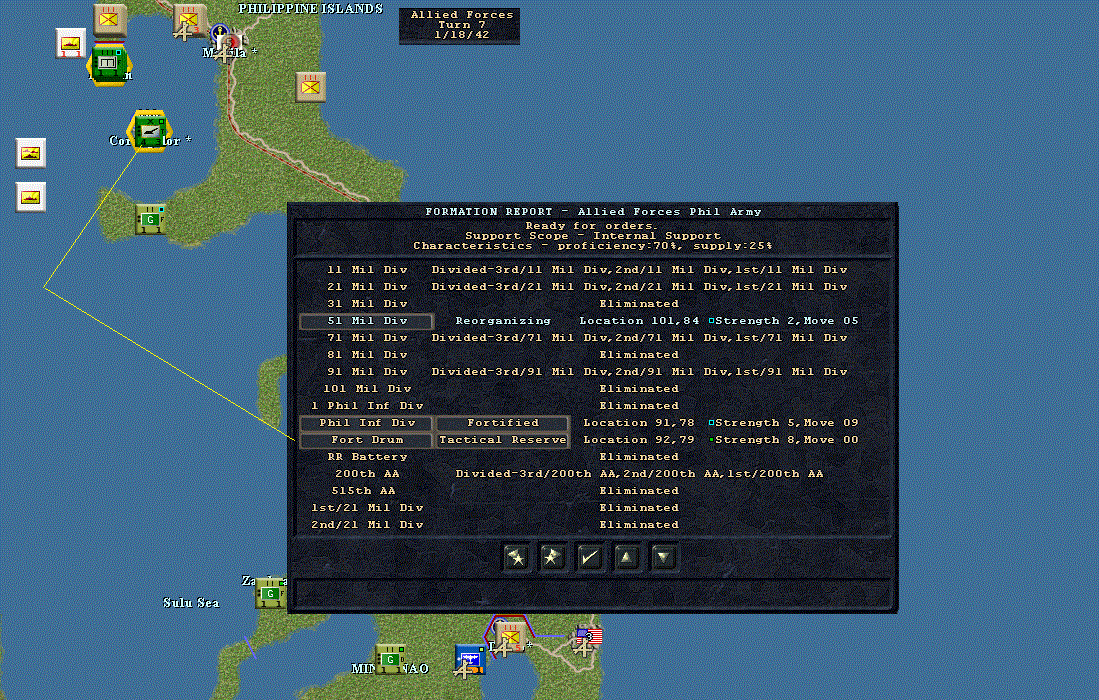Click the Ready for orders status line
This screenshot has width=1099, height=700.
593,226
